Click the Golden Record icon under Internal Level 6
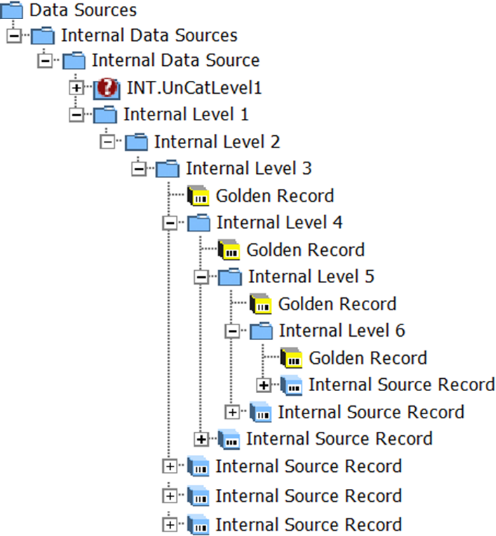Screen dimensions: 496x536 (x=291, y=358)
